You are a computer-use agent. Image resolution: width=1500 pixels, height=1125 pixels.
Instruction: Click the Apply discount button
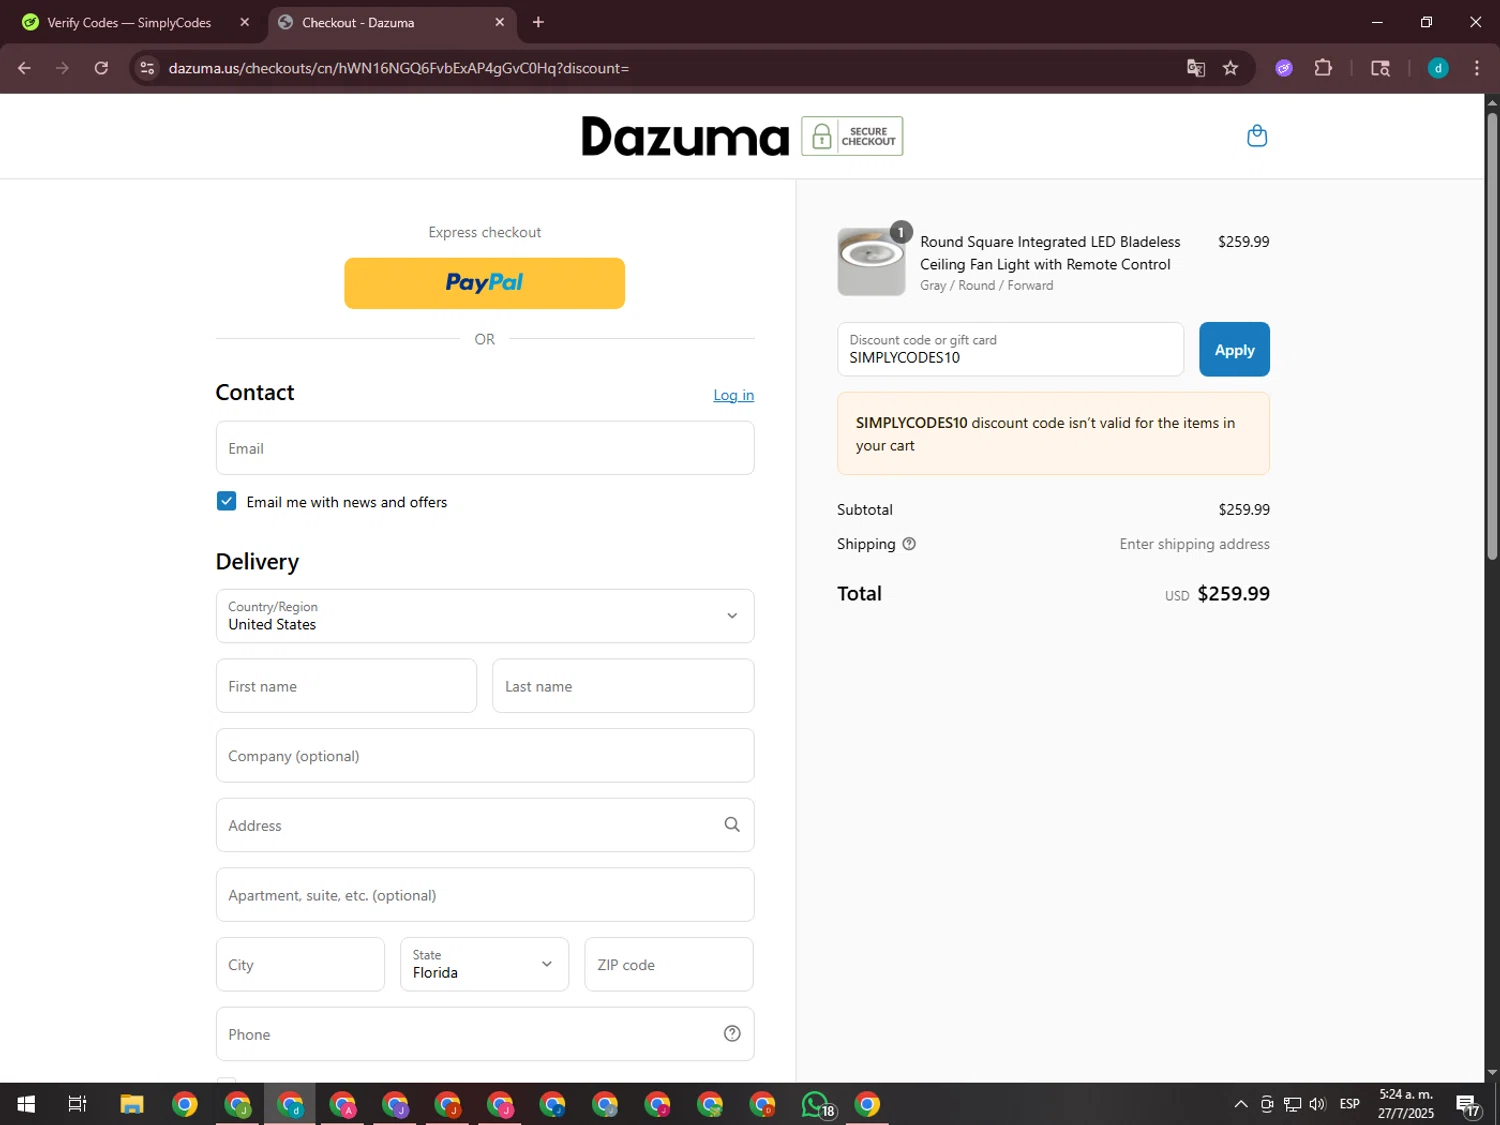click(x=1234, y=349)
